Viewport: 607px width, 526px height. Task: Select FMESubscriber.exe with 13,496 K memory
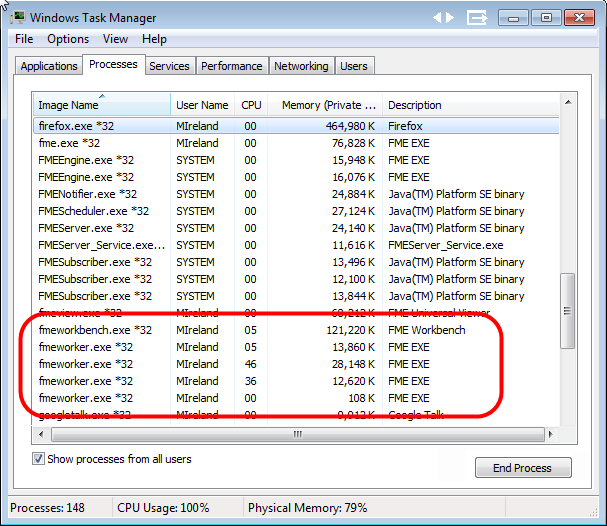coord(296,262)
